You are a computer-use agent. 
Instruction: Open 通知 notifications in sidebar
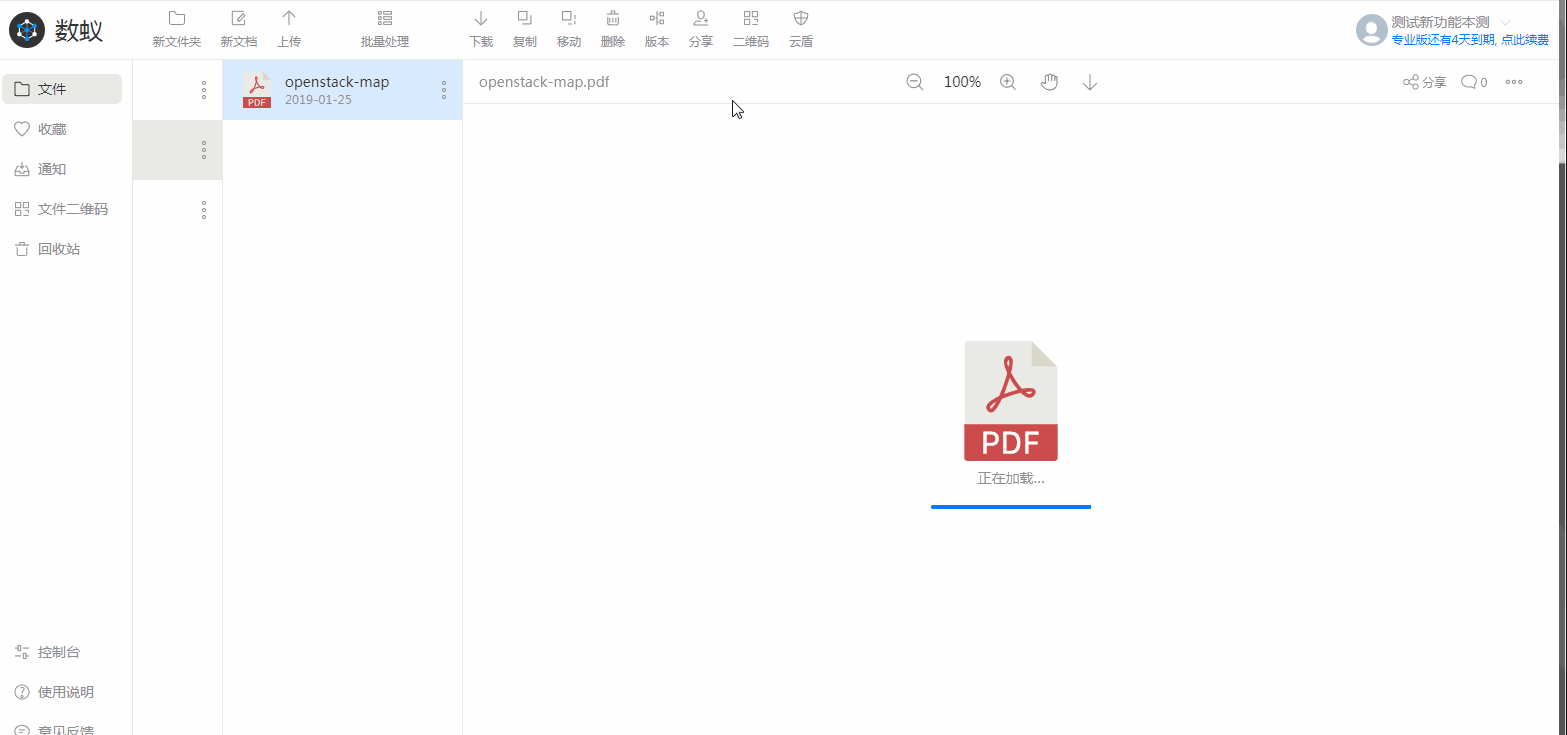pyautogui.click(x=62, y=169)
